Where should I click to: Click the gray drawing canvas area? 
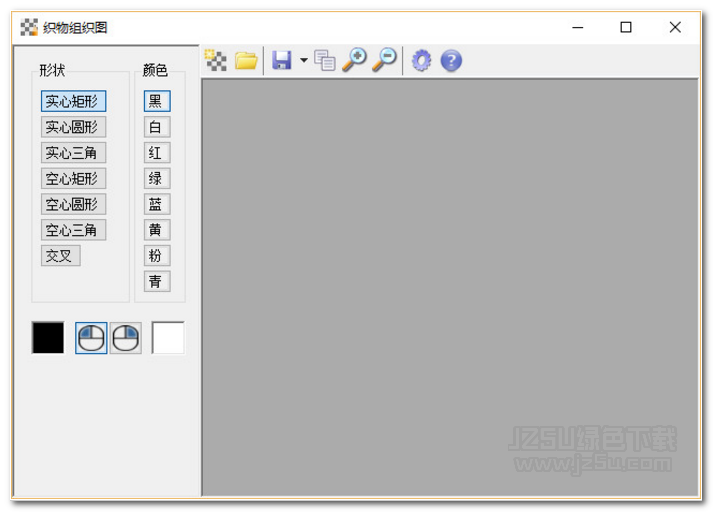pos(450,287)
